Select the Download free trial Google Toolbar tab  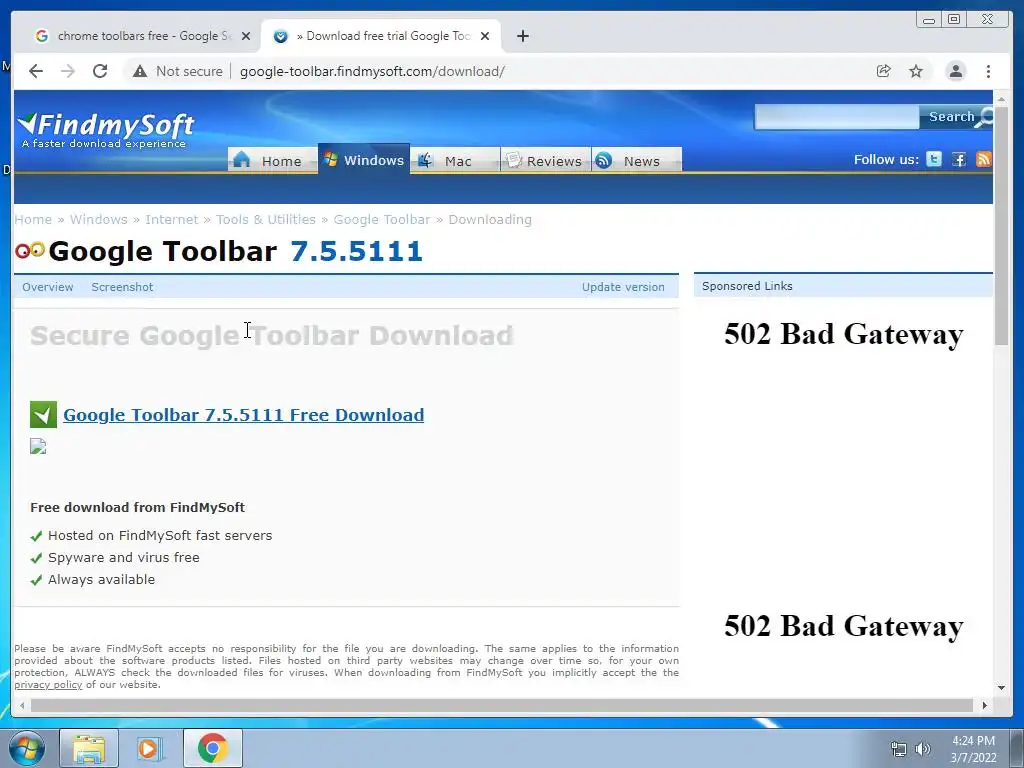[x=381, y=36]
